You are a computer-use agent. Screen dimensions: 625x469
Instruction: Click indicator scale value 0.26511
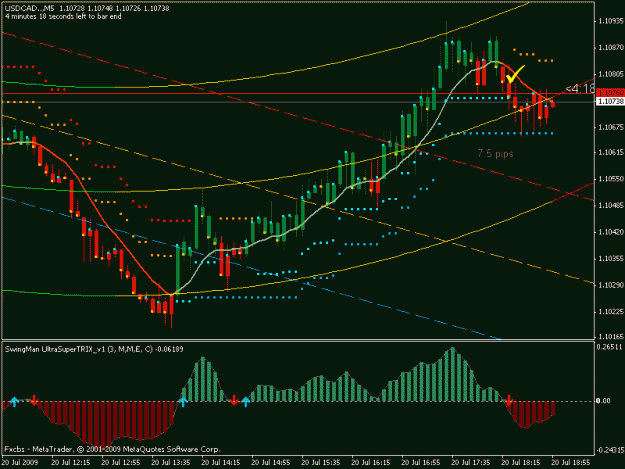609,347
